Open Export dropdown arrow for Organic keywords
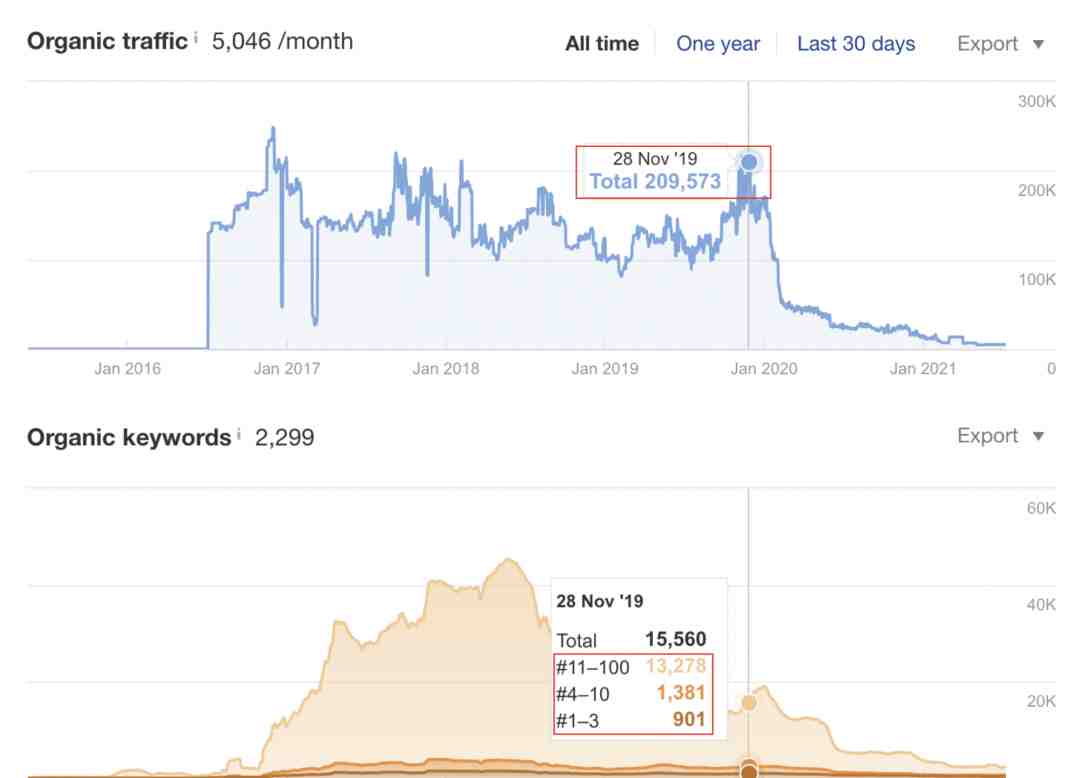Viewport: 1080px width, 778px height. click(1039, 436)
